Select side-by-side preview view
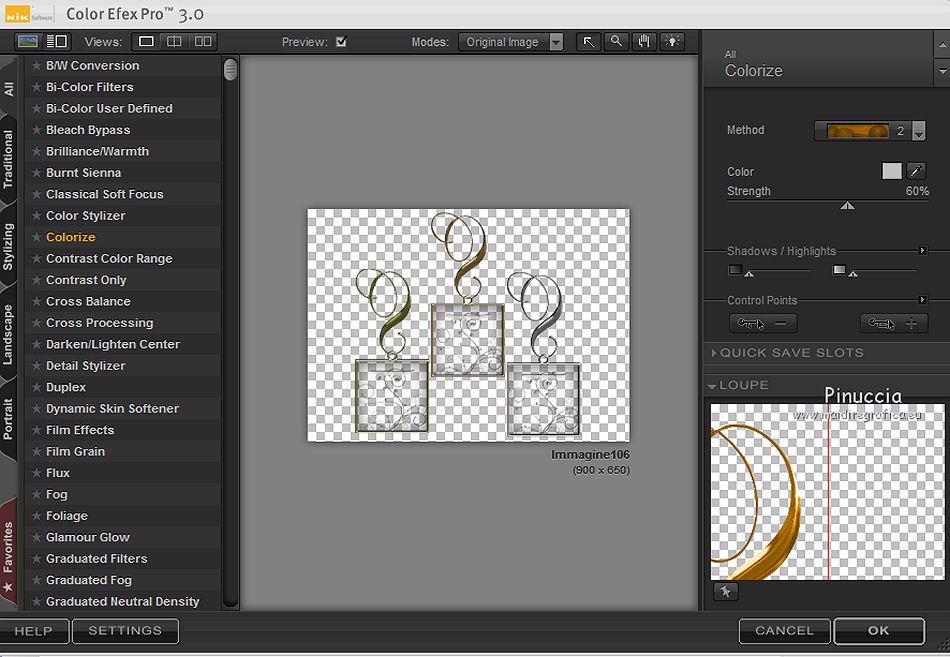 click(x=203, y=42)
